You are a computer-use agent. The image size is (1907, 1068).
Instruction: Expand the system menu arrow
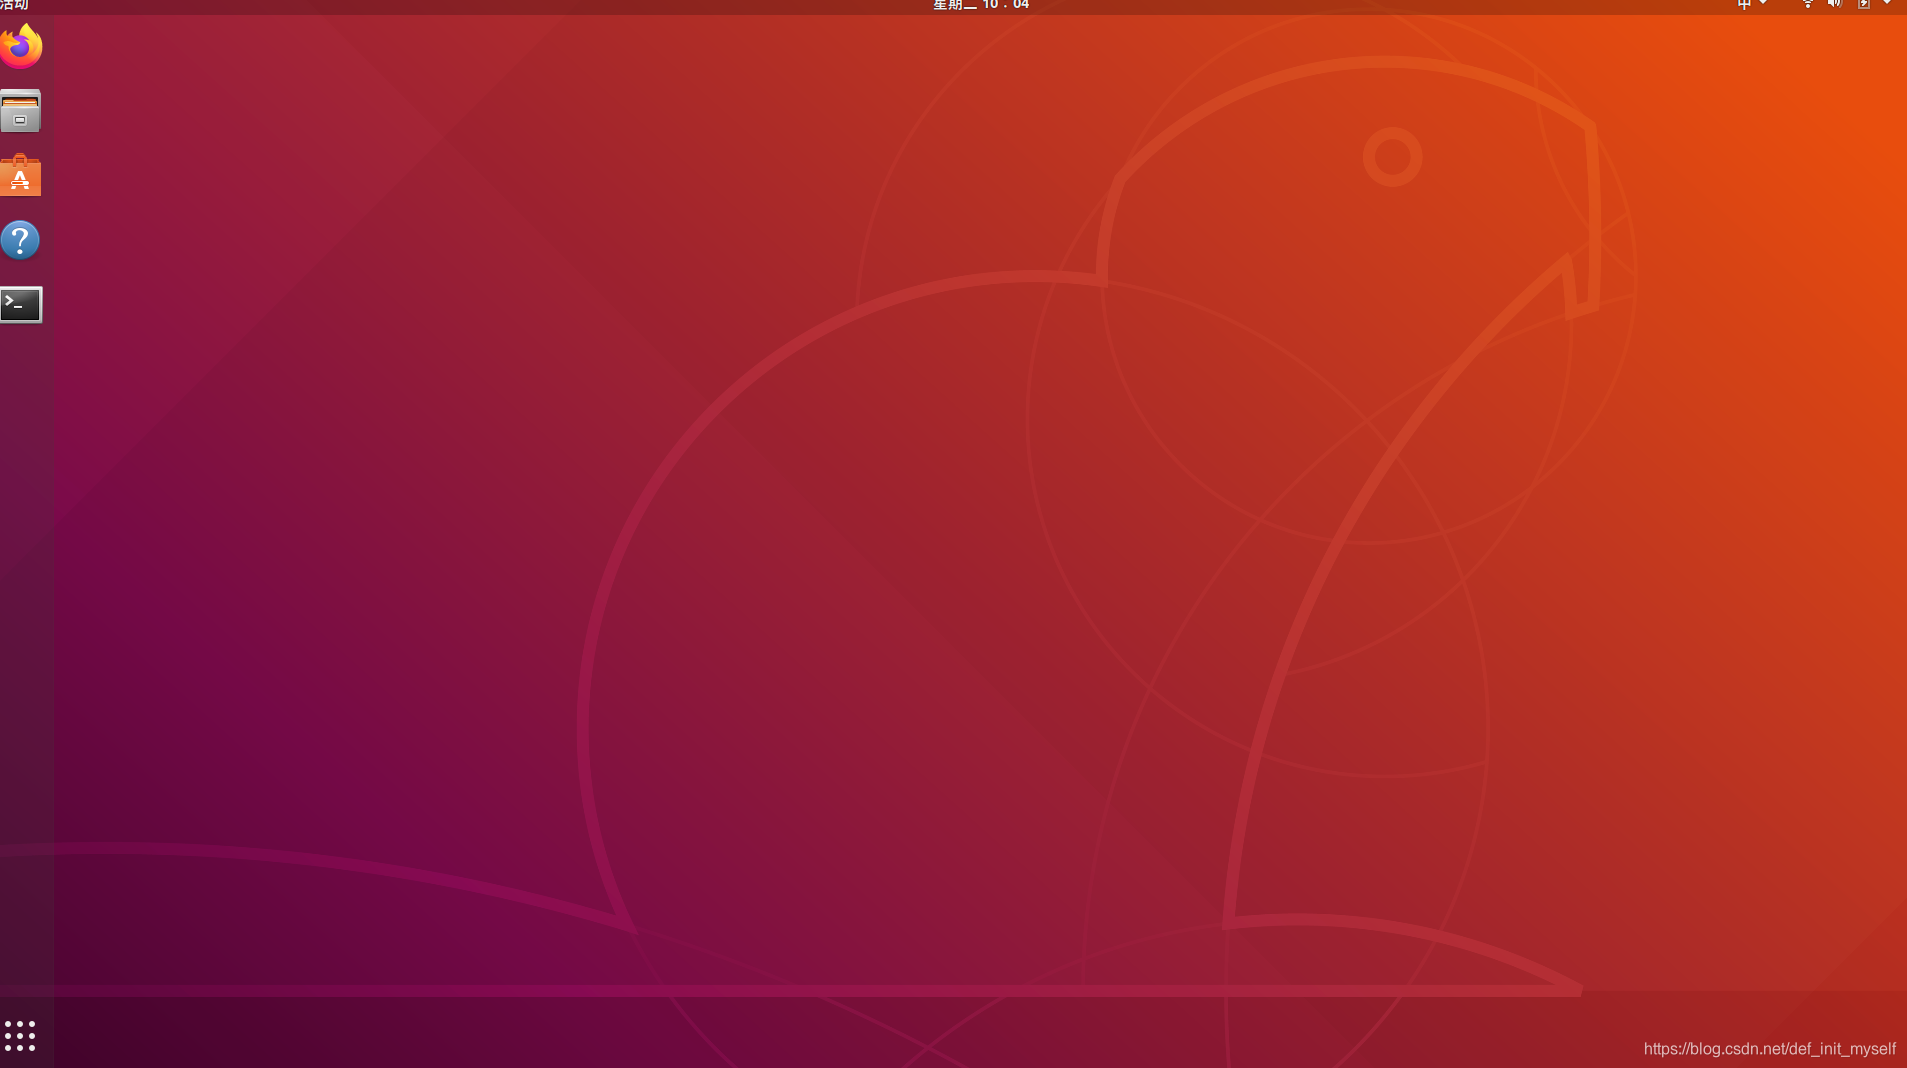tap(1887, 4)
